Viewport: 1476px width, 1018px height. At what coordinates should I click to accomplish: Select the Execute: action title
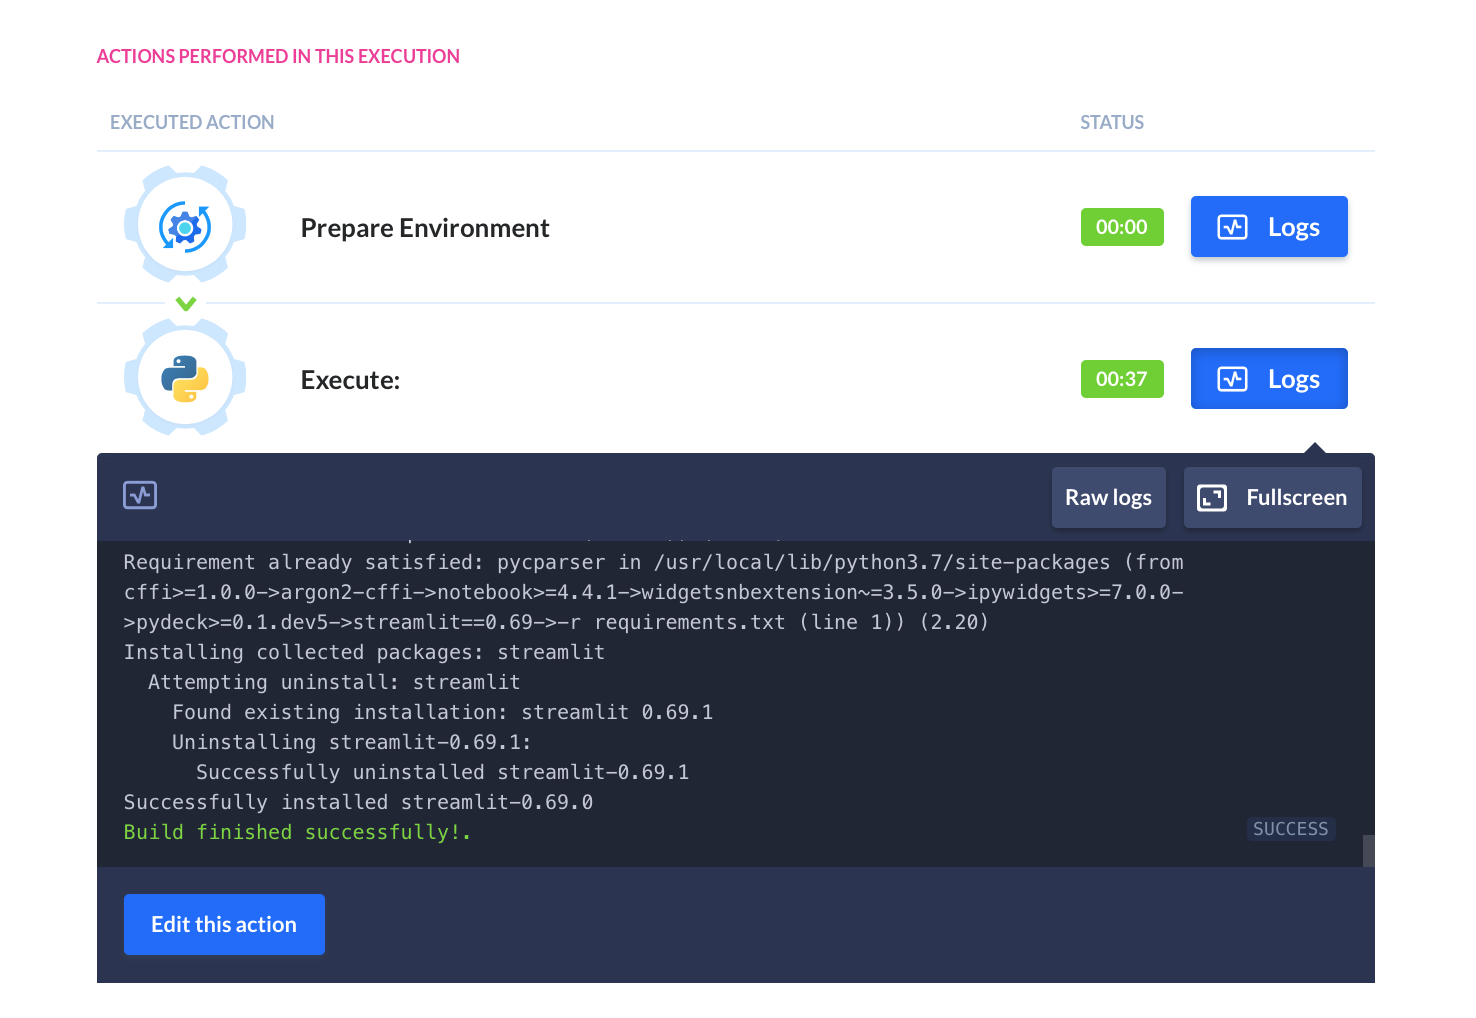point(350,380)
